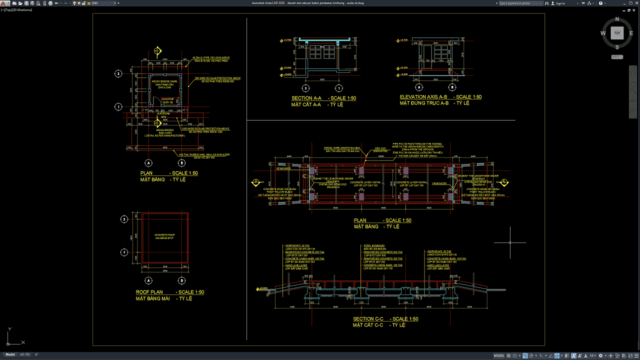Open the WCS dropdown below the ViewCube
The height and width of the screenshot is (360, 640).
pyautogui.click(x=617, y=57)
